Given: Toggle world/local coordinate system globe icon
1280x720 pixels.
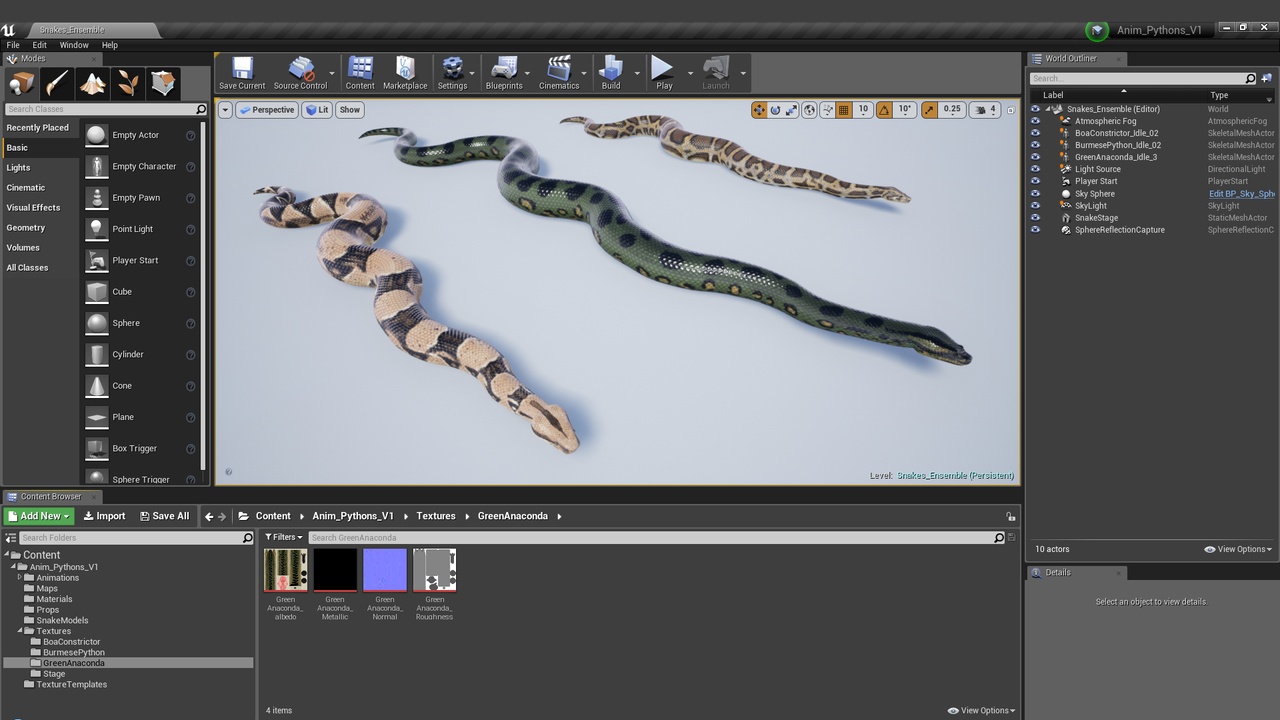Looking at the screenshot, I should pyautogui.click(x=809, y=110).
